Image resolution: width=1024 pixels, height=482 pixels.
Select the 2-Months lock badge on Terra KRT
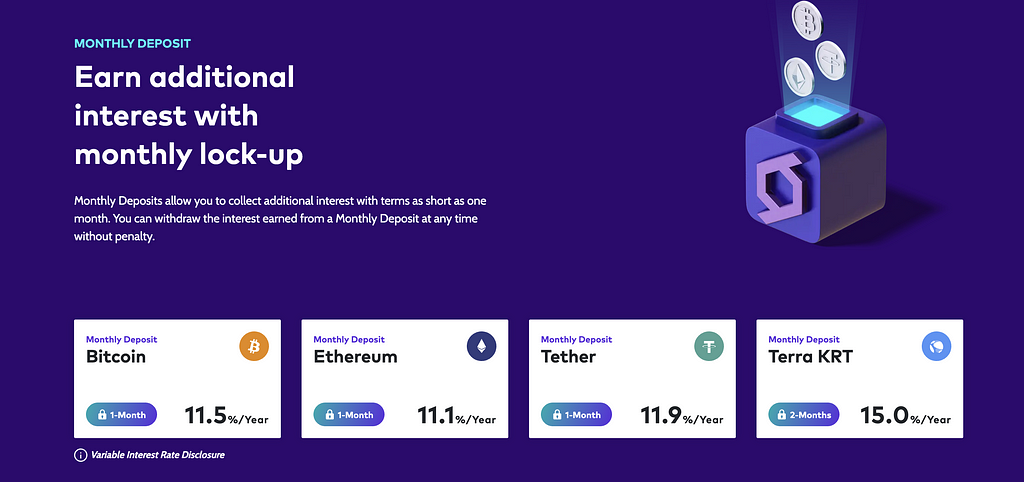(804, 415)
